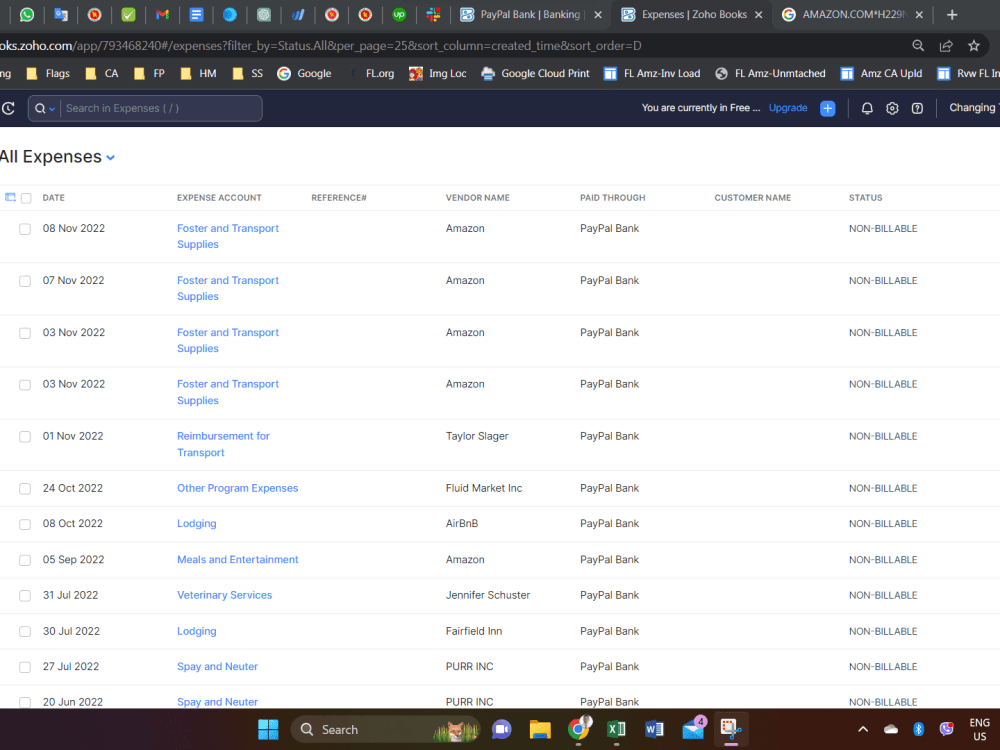Tick the 24 Oct 2022 Fluid Market checkbox

pyautogui.click(x=25, y=489)
